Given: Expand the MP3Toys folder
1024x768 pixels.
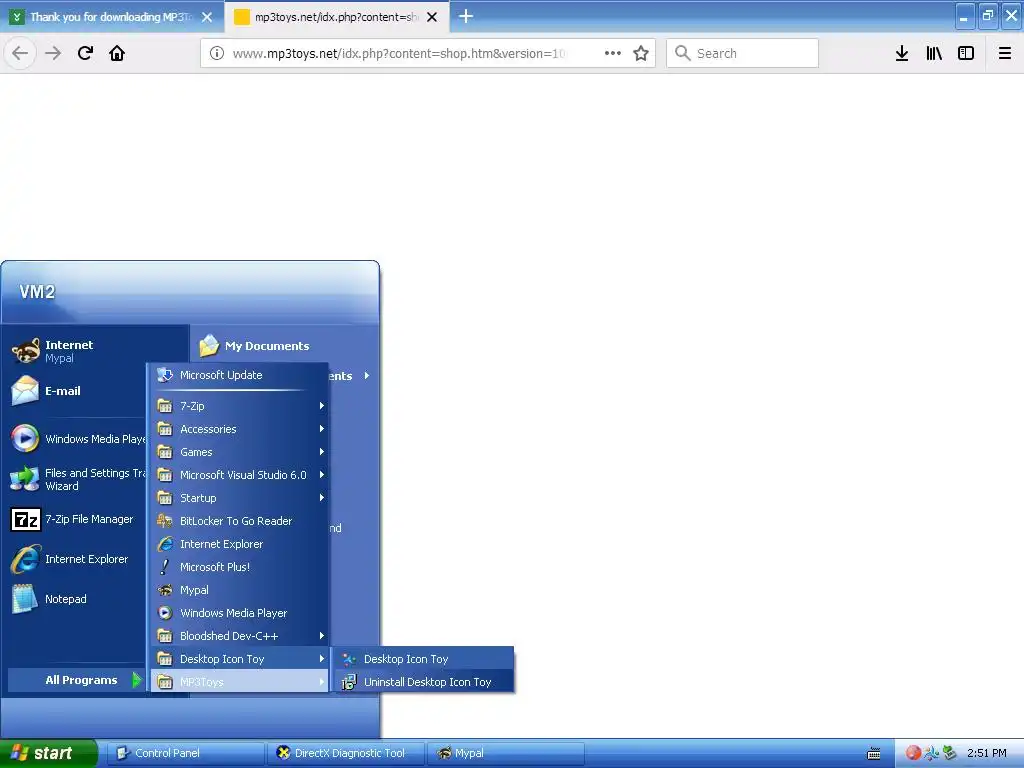Looking at the screenshot, I should [239, 682].
